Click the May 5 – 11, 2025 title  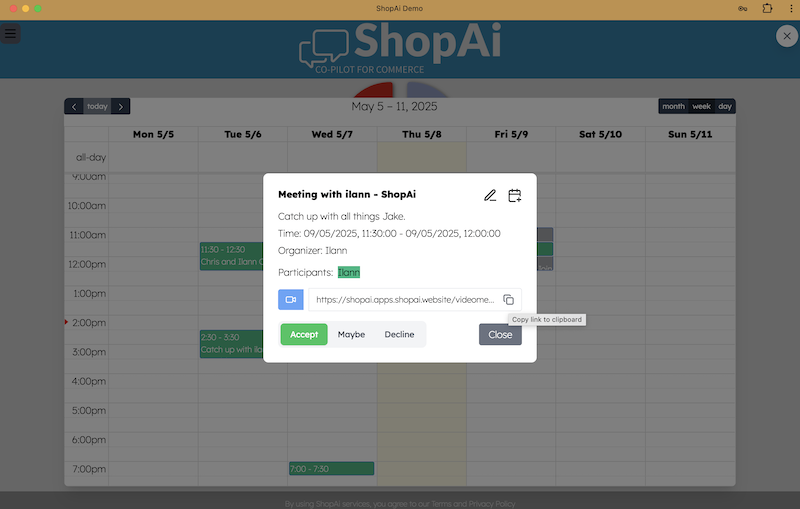point(394,107)
